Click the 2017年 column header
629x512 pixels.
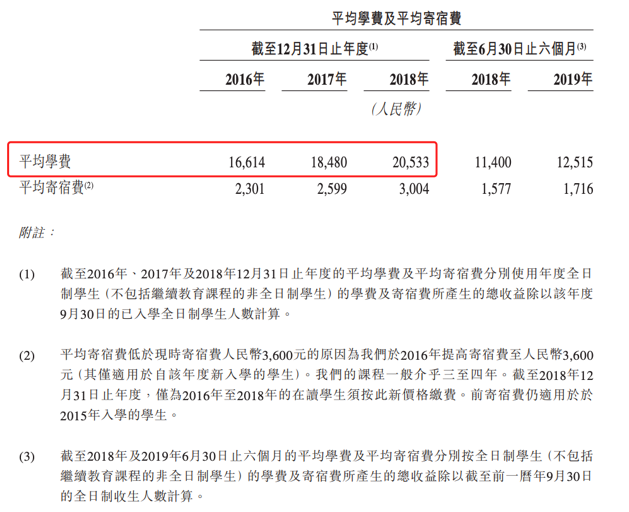tap(327, 79)
